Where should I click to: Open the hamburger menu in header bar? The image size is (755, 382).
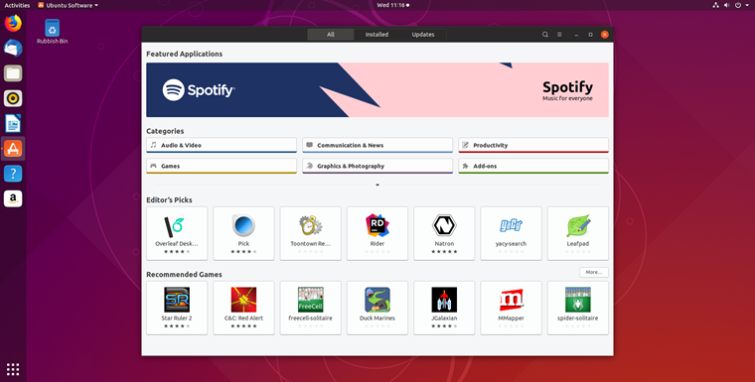pyautogui.click(x=560, y=35)
